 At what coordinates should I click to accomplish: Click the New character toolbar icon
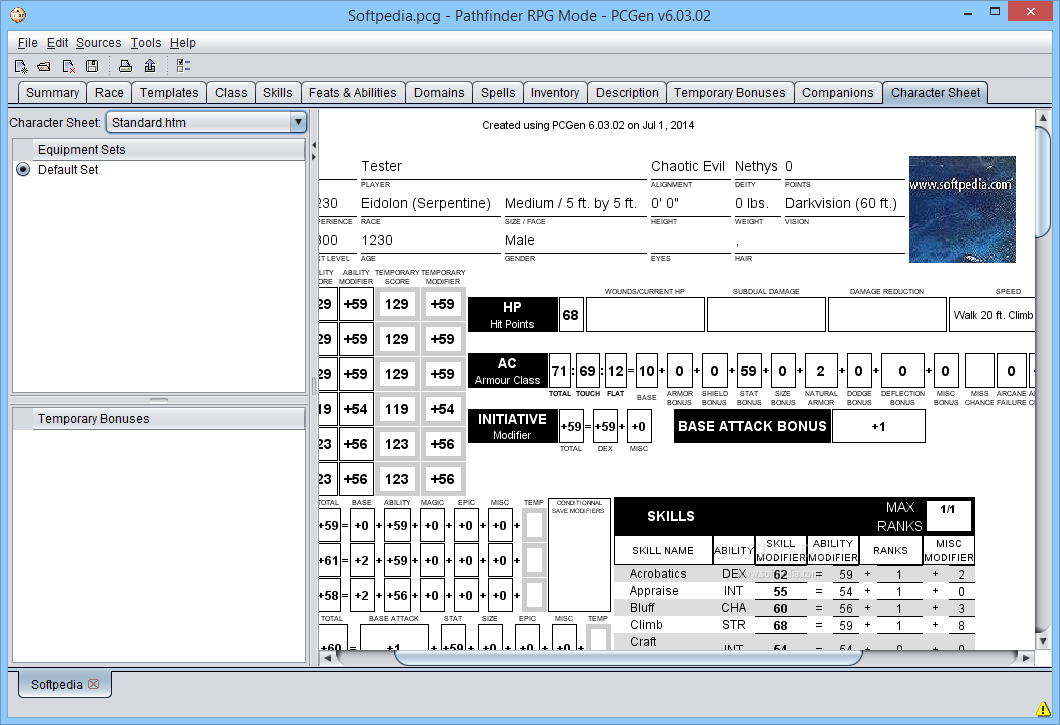click(21, 66)
